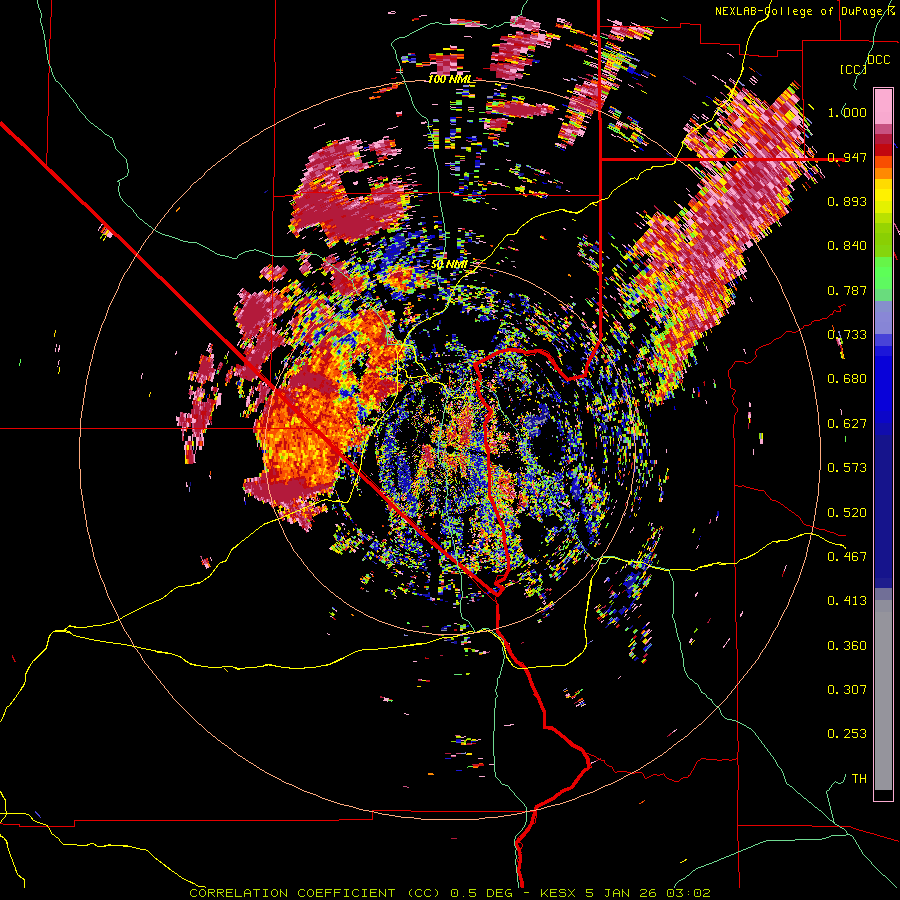Select the 0.680 scale value label

click(847, 379)
